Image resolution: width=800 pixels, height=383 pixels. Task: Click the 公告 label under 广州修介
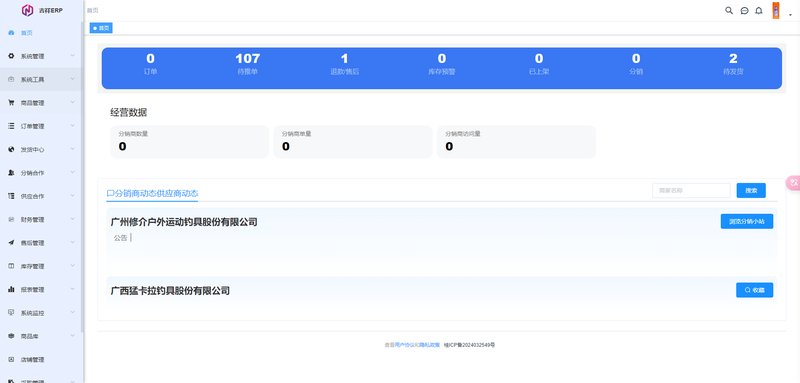[120, 238]
